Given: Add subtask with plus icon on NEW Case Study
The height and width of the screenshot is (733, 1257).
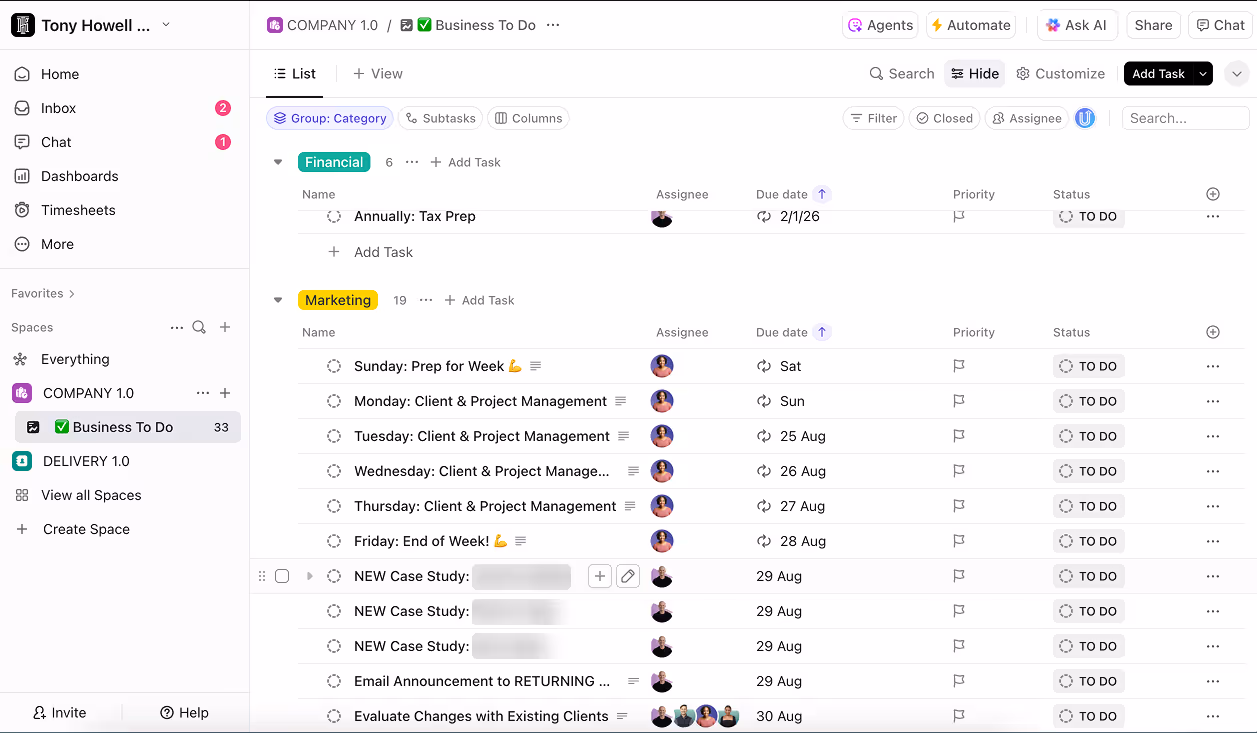Looking at the screenshot, I should (599, 576).
